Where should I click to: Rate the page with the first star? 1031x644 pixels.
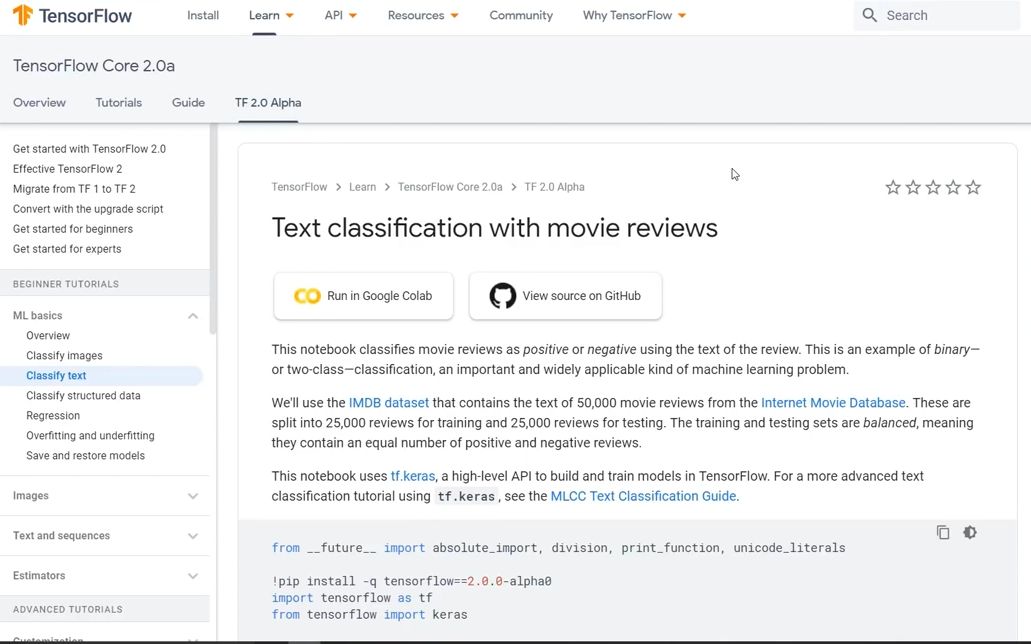click(892, 187)
